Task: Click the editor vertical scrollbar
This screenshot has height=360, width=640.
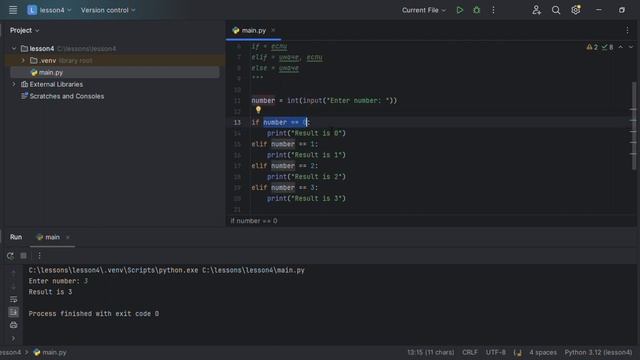Action: (x=633, y=126)
